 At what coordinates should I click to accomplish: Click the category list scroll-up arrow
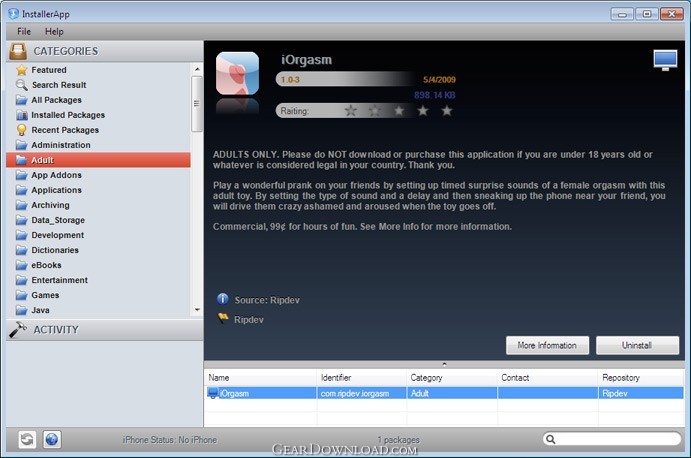pos(197,69)
